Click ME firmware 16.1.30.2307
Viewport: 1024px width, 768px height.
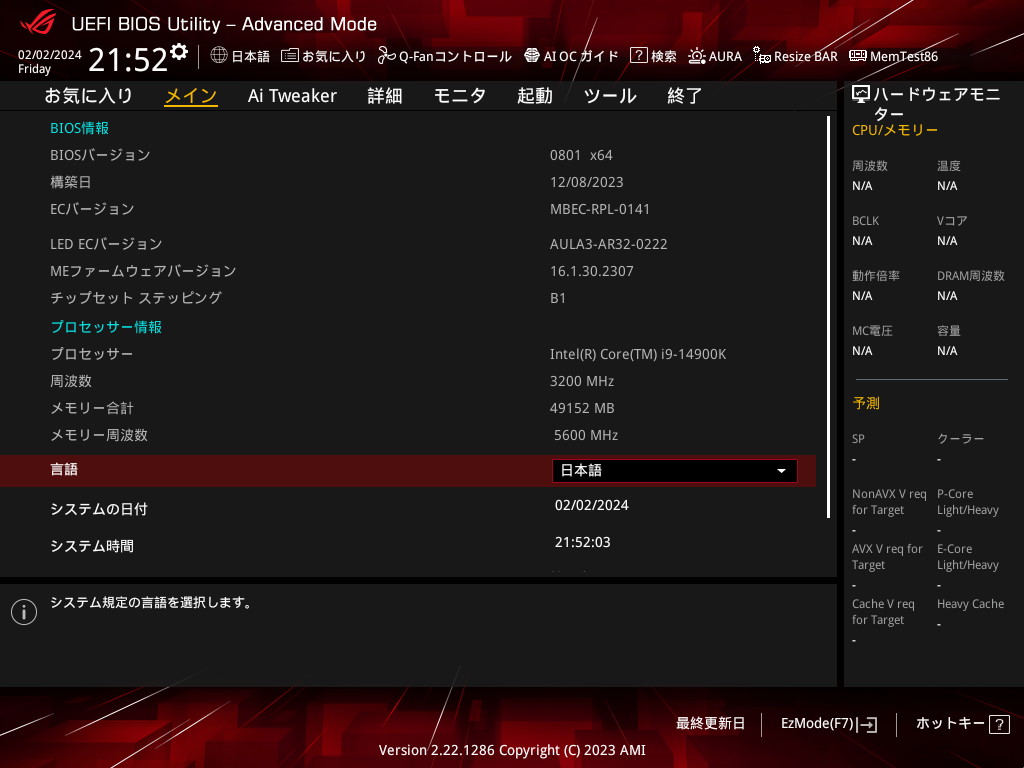click(592, 271)
